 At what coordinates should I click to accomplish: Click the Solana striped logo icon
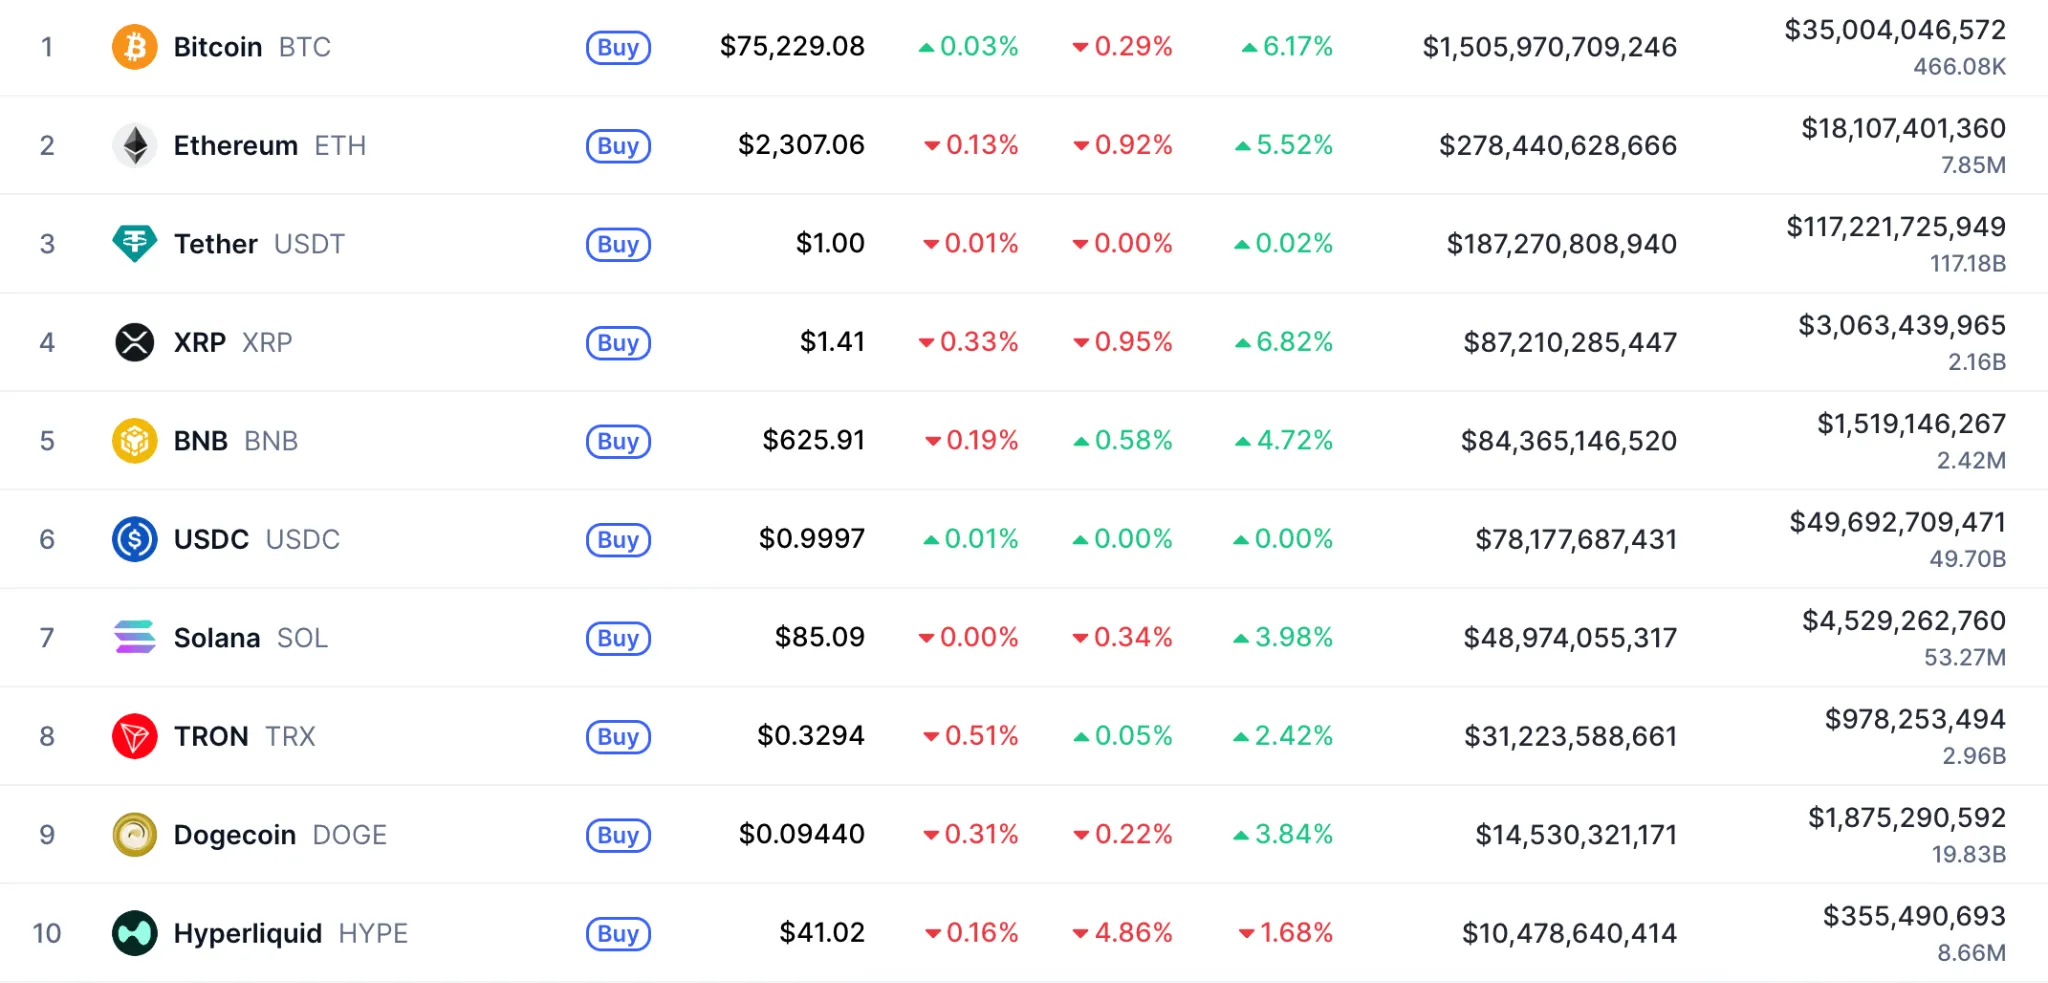pos(134,637)
